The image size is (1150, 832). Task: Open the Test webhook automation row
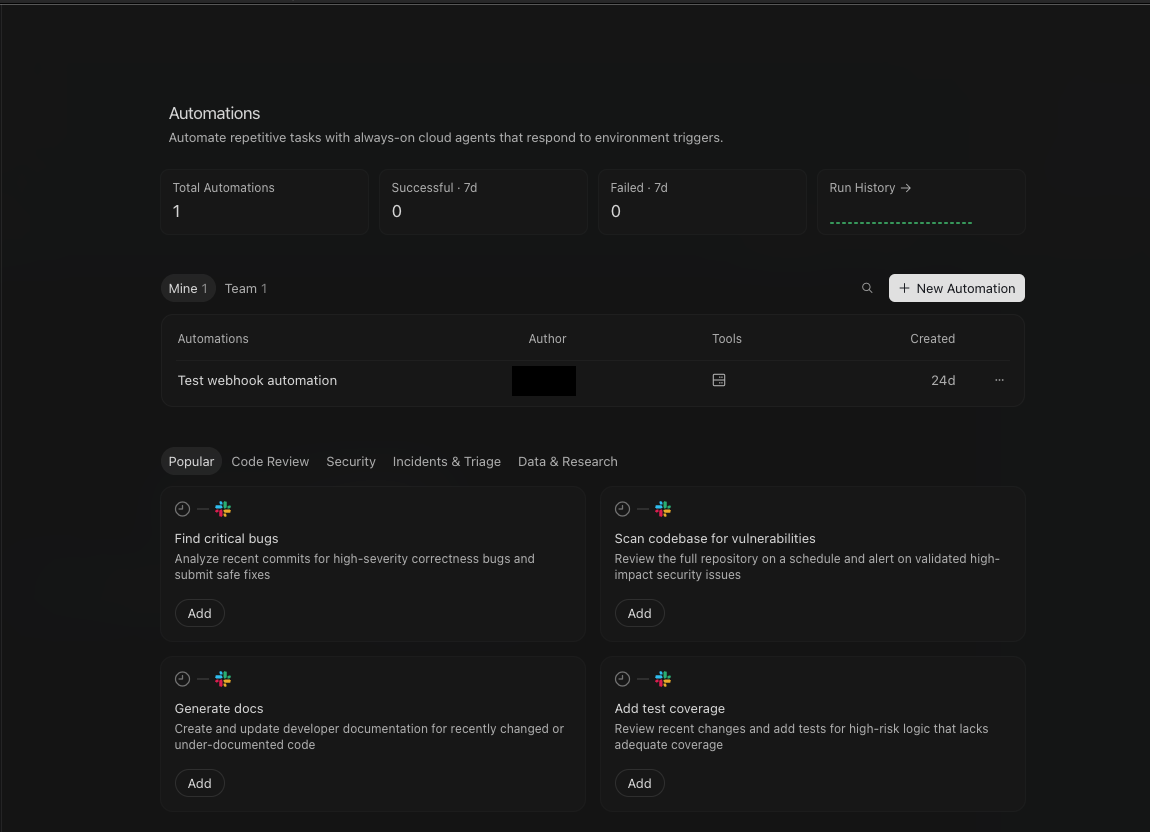593,380
